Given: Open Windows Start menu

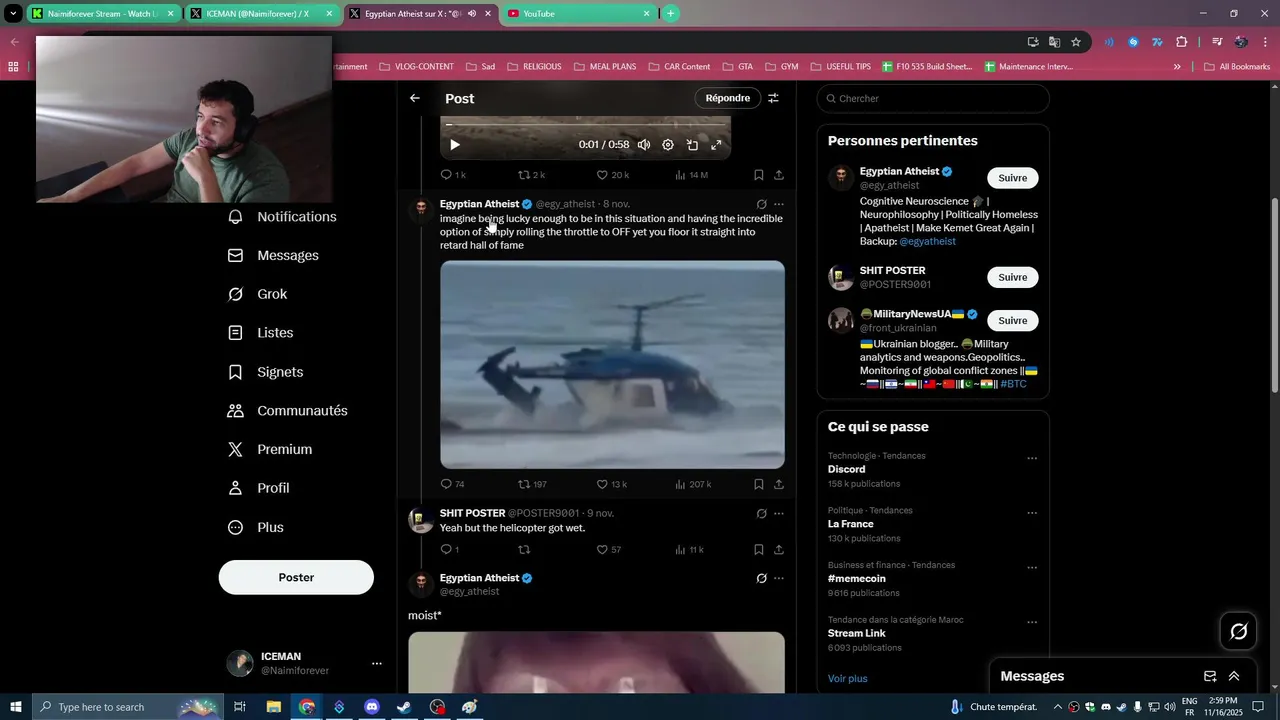Looking at the screenshot, I should coord(15,707).
